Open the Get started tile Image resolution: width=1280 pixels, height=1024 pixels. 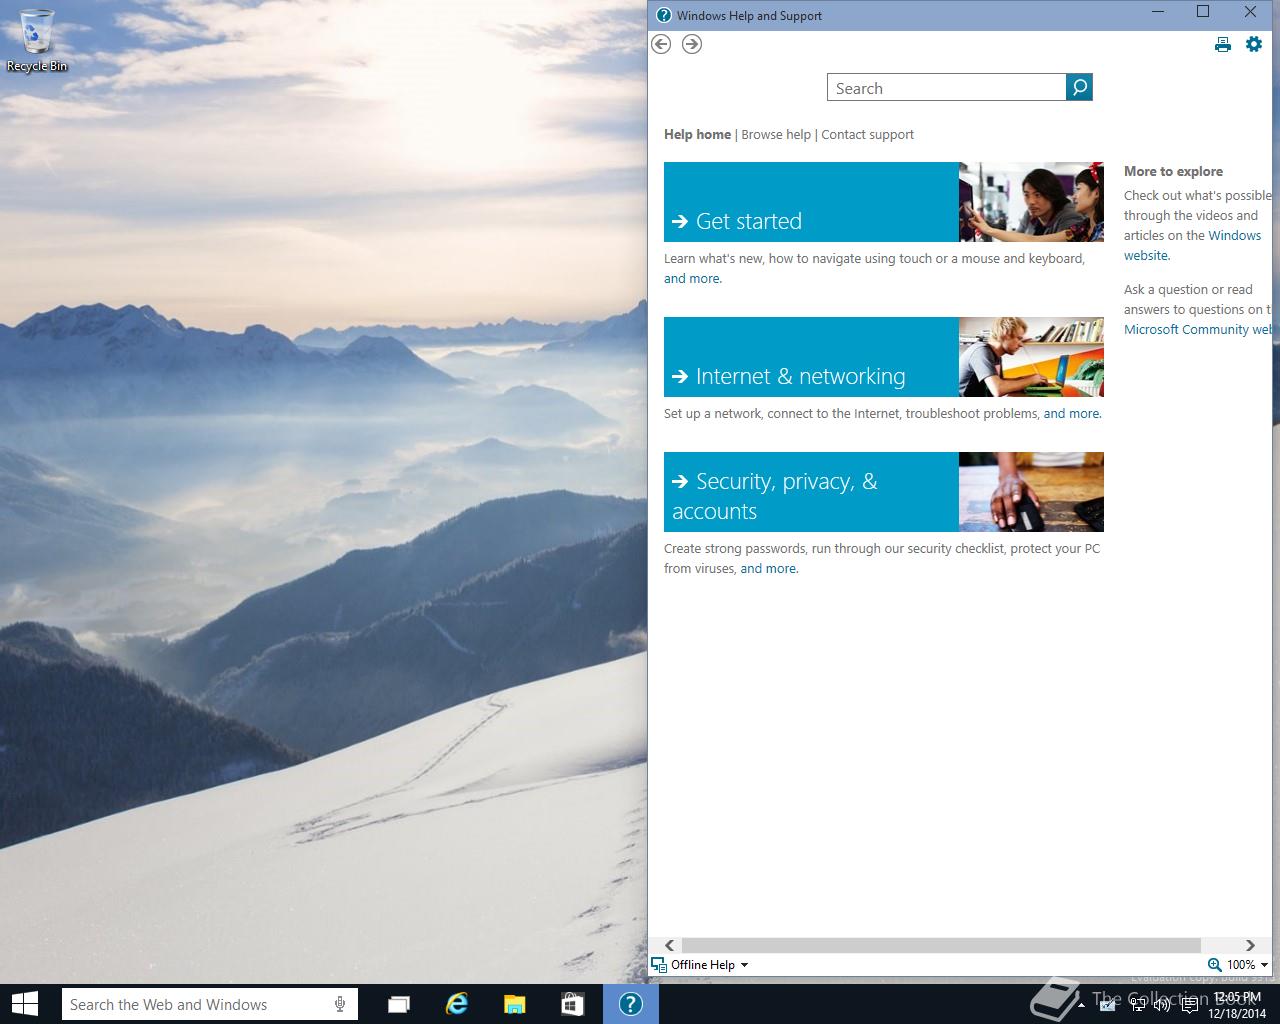click(x=811, y=202)
